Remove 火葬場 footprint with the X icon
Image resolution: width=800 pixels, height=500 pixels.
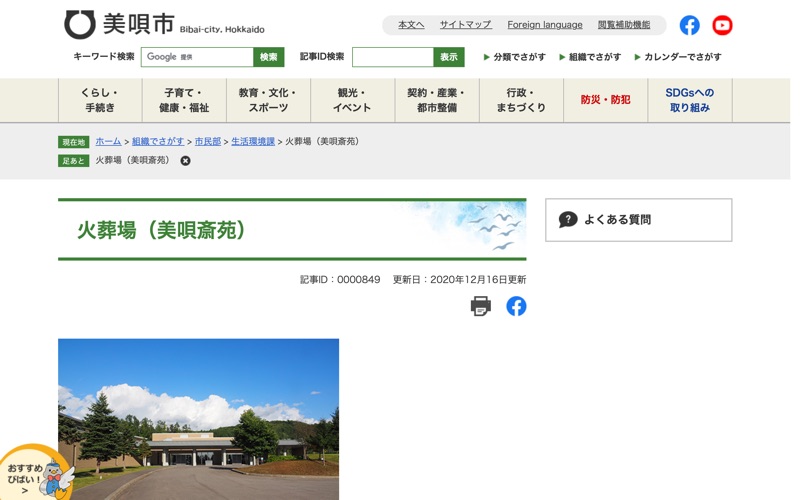185,161
